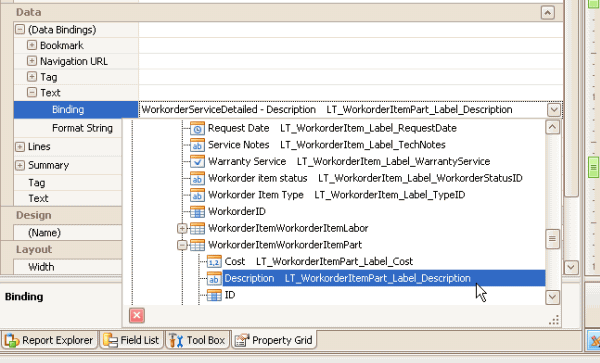This screenshot has width=600, height=363.
Task: Select the WorkorderItemWorkorderItemPart tree label
Action: tap(285, 245)
